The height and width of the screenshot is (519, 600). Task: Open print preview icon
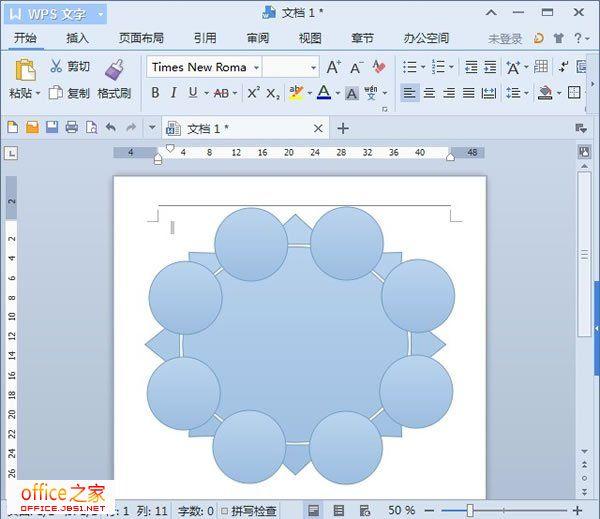point(91,127)
